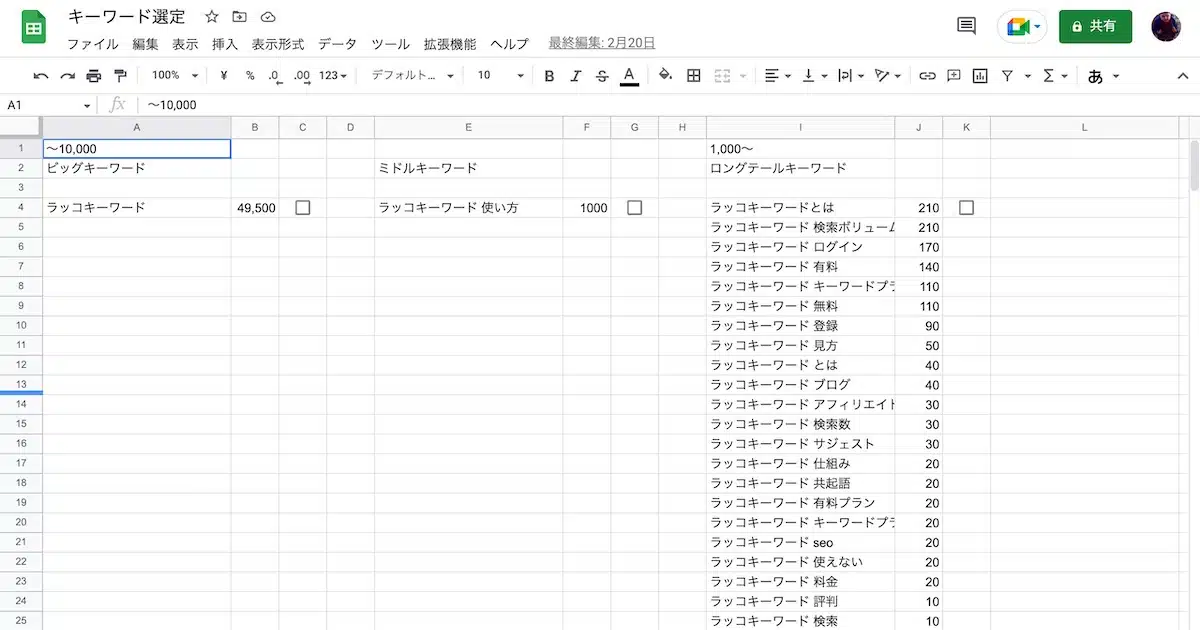This screenshot has height=630, width=1200.
Task: Click the move to folder icon
Action: [x=239, y=17]
